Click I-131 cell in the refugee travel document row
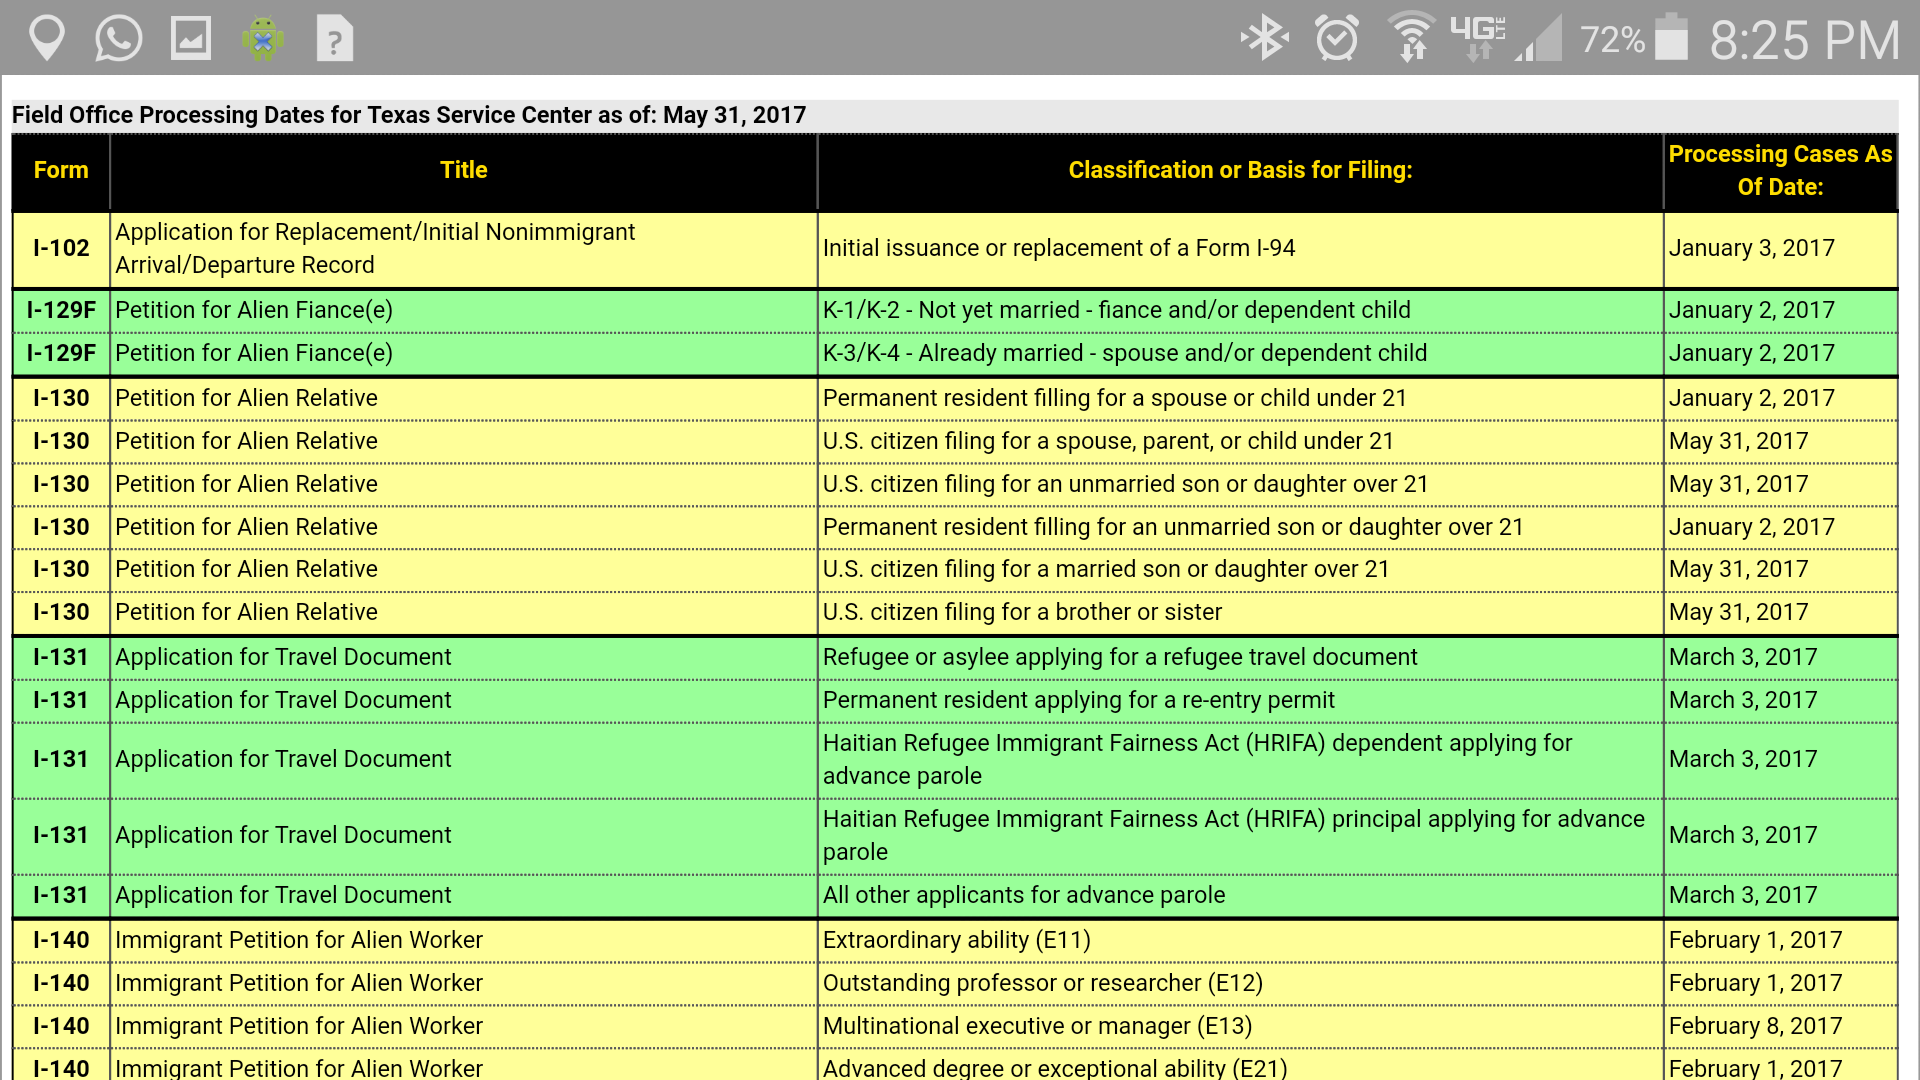Screen dimensions: 1920x1080 (61, 657)
